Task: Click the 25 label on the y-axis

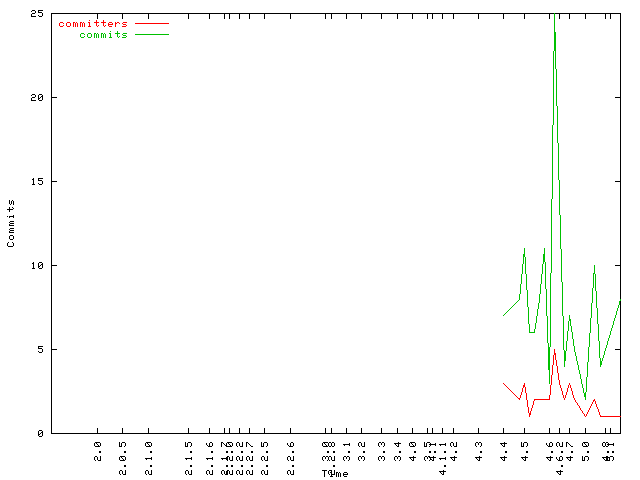Action: (35, 13)
